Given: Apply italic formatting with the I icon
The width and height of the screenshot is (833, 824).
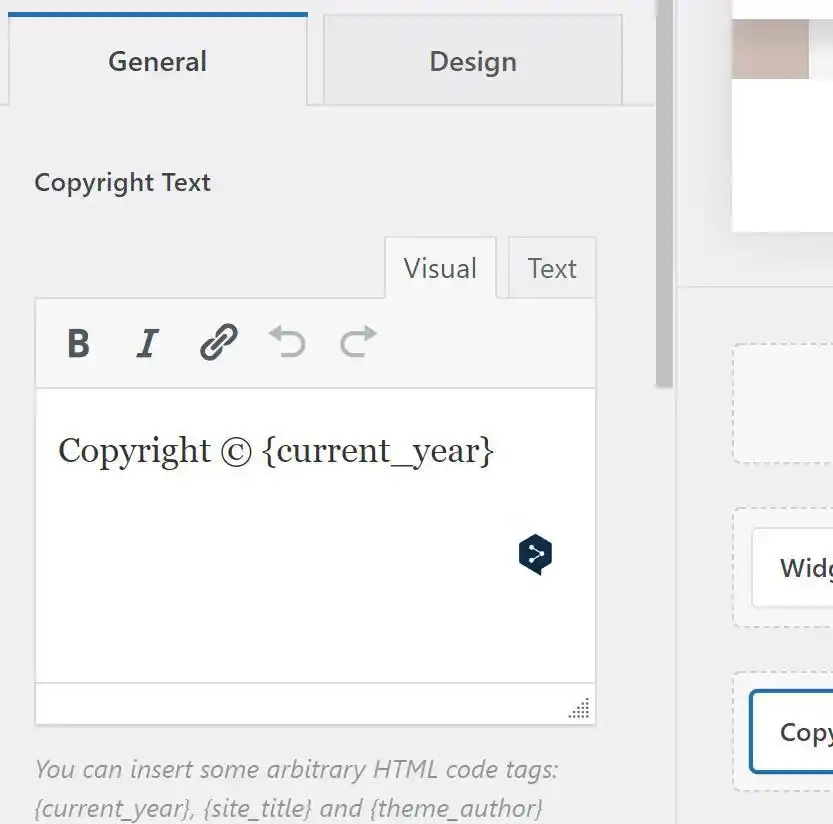Looking at the screenshot, I should point(148,343).
